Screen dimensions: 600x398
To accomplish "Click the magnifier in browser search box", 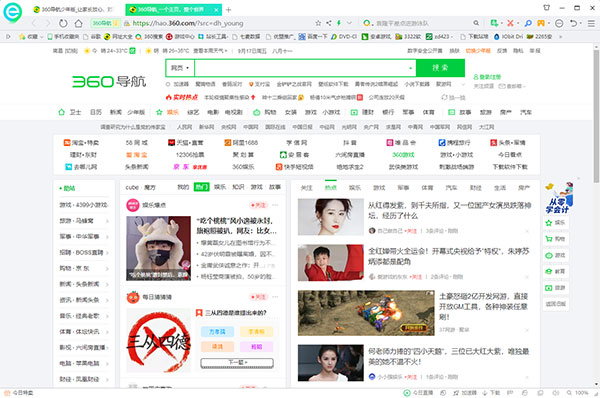I will coord(476,23).
